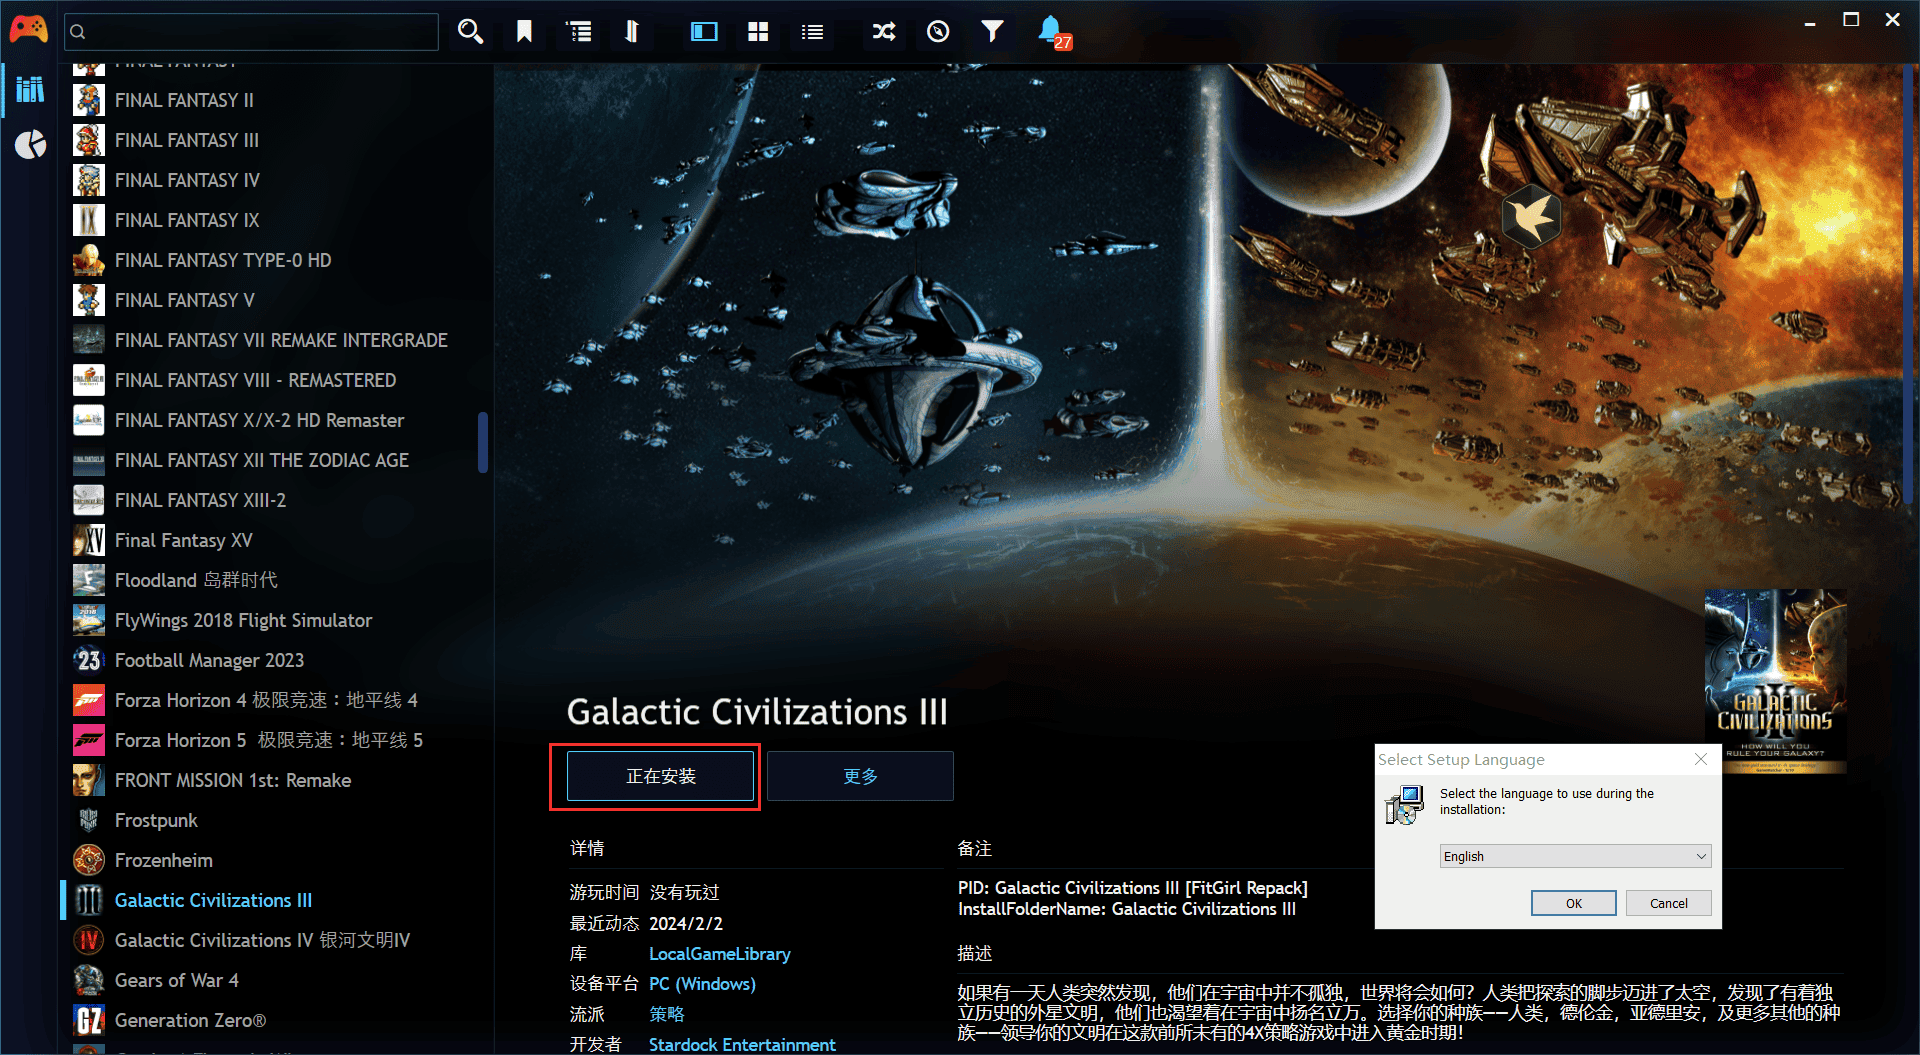
Task: Open the sort order icon
Action: pos(631,32)
